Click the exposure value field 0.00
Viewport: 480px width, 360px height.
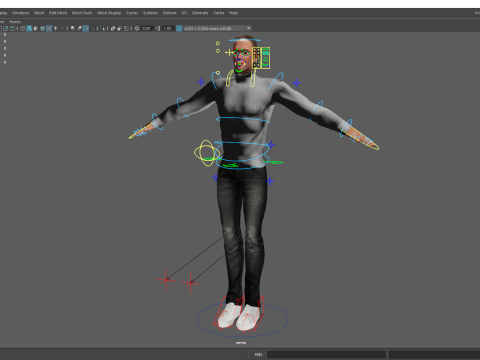click(x=147, y=28)
